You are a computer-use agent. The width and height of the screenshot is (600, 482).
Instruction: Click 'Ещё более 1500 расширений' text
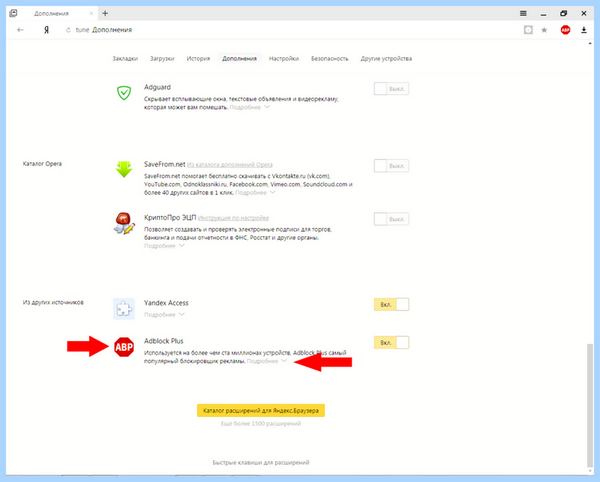click(261, 423)
